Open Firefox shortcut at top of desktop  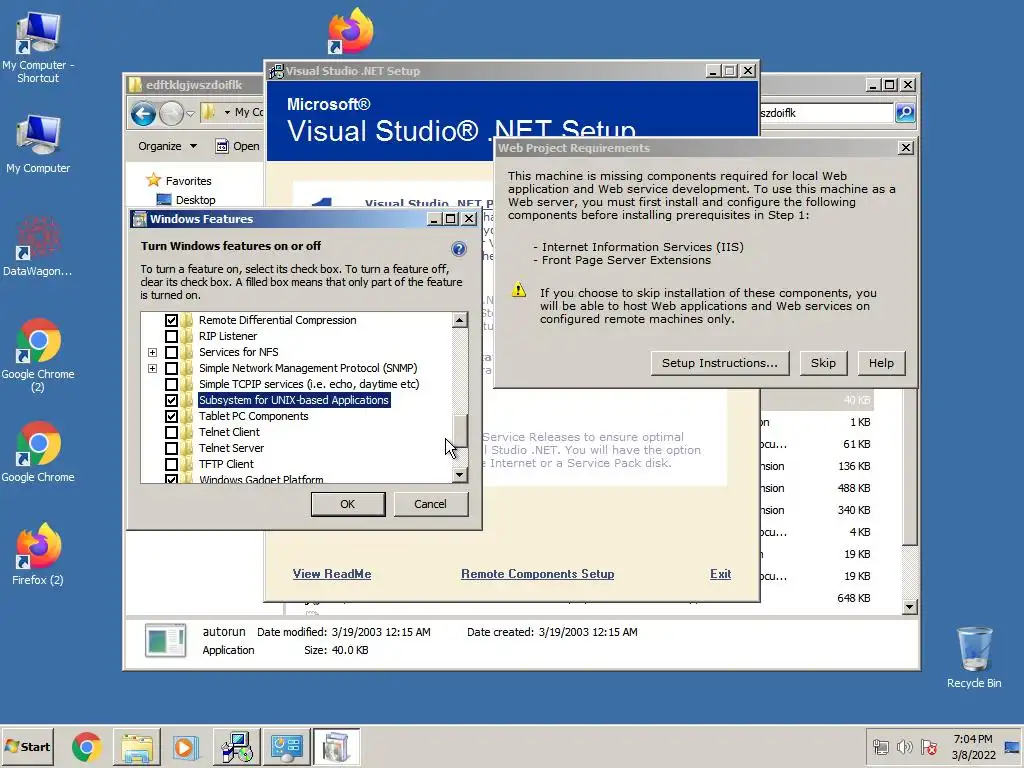point(351,31)
